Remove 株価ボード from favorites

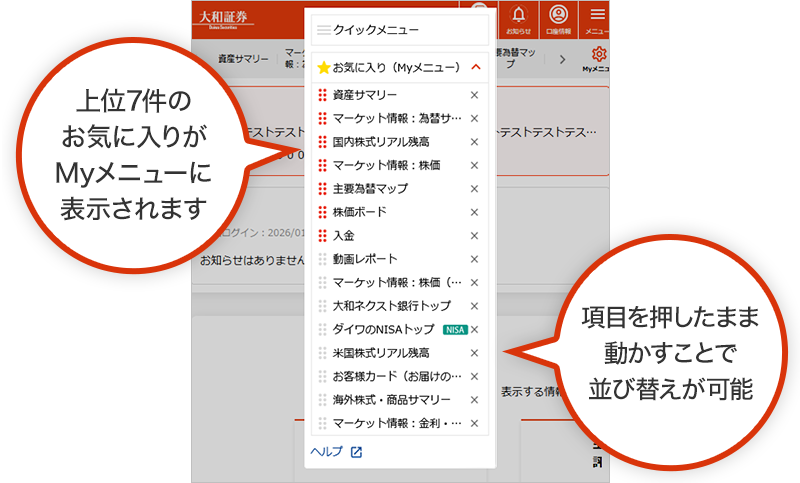[474, 212]
